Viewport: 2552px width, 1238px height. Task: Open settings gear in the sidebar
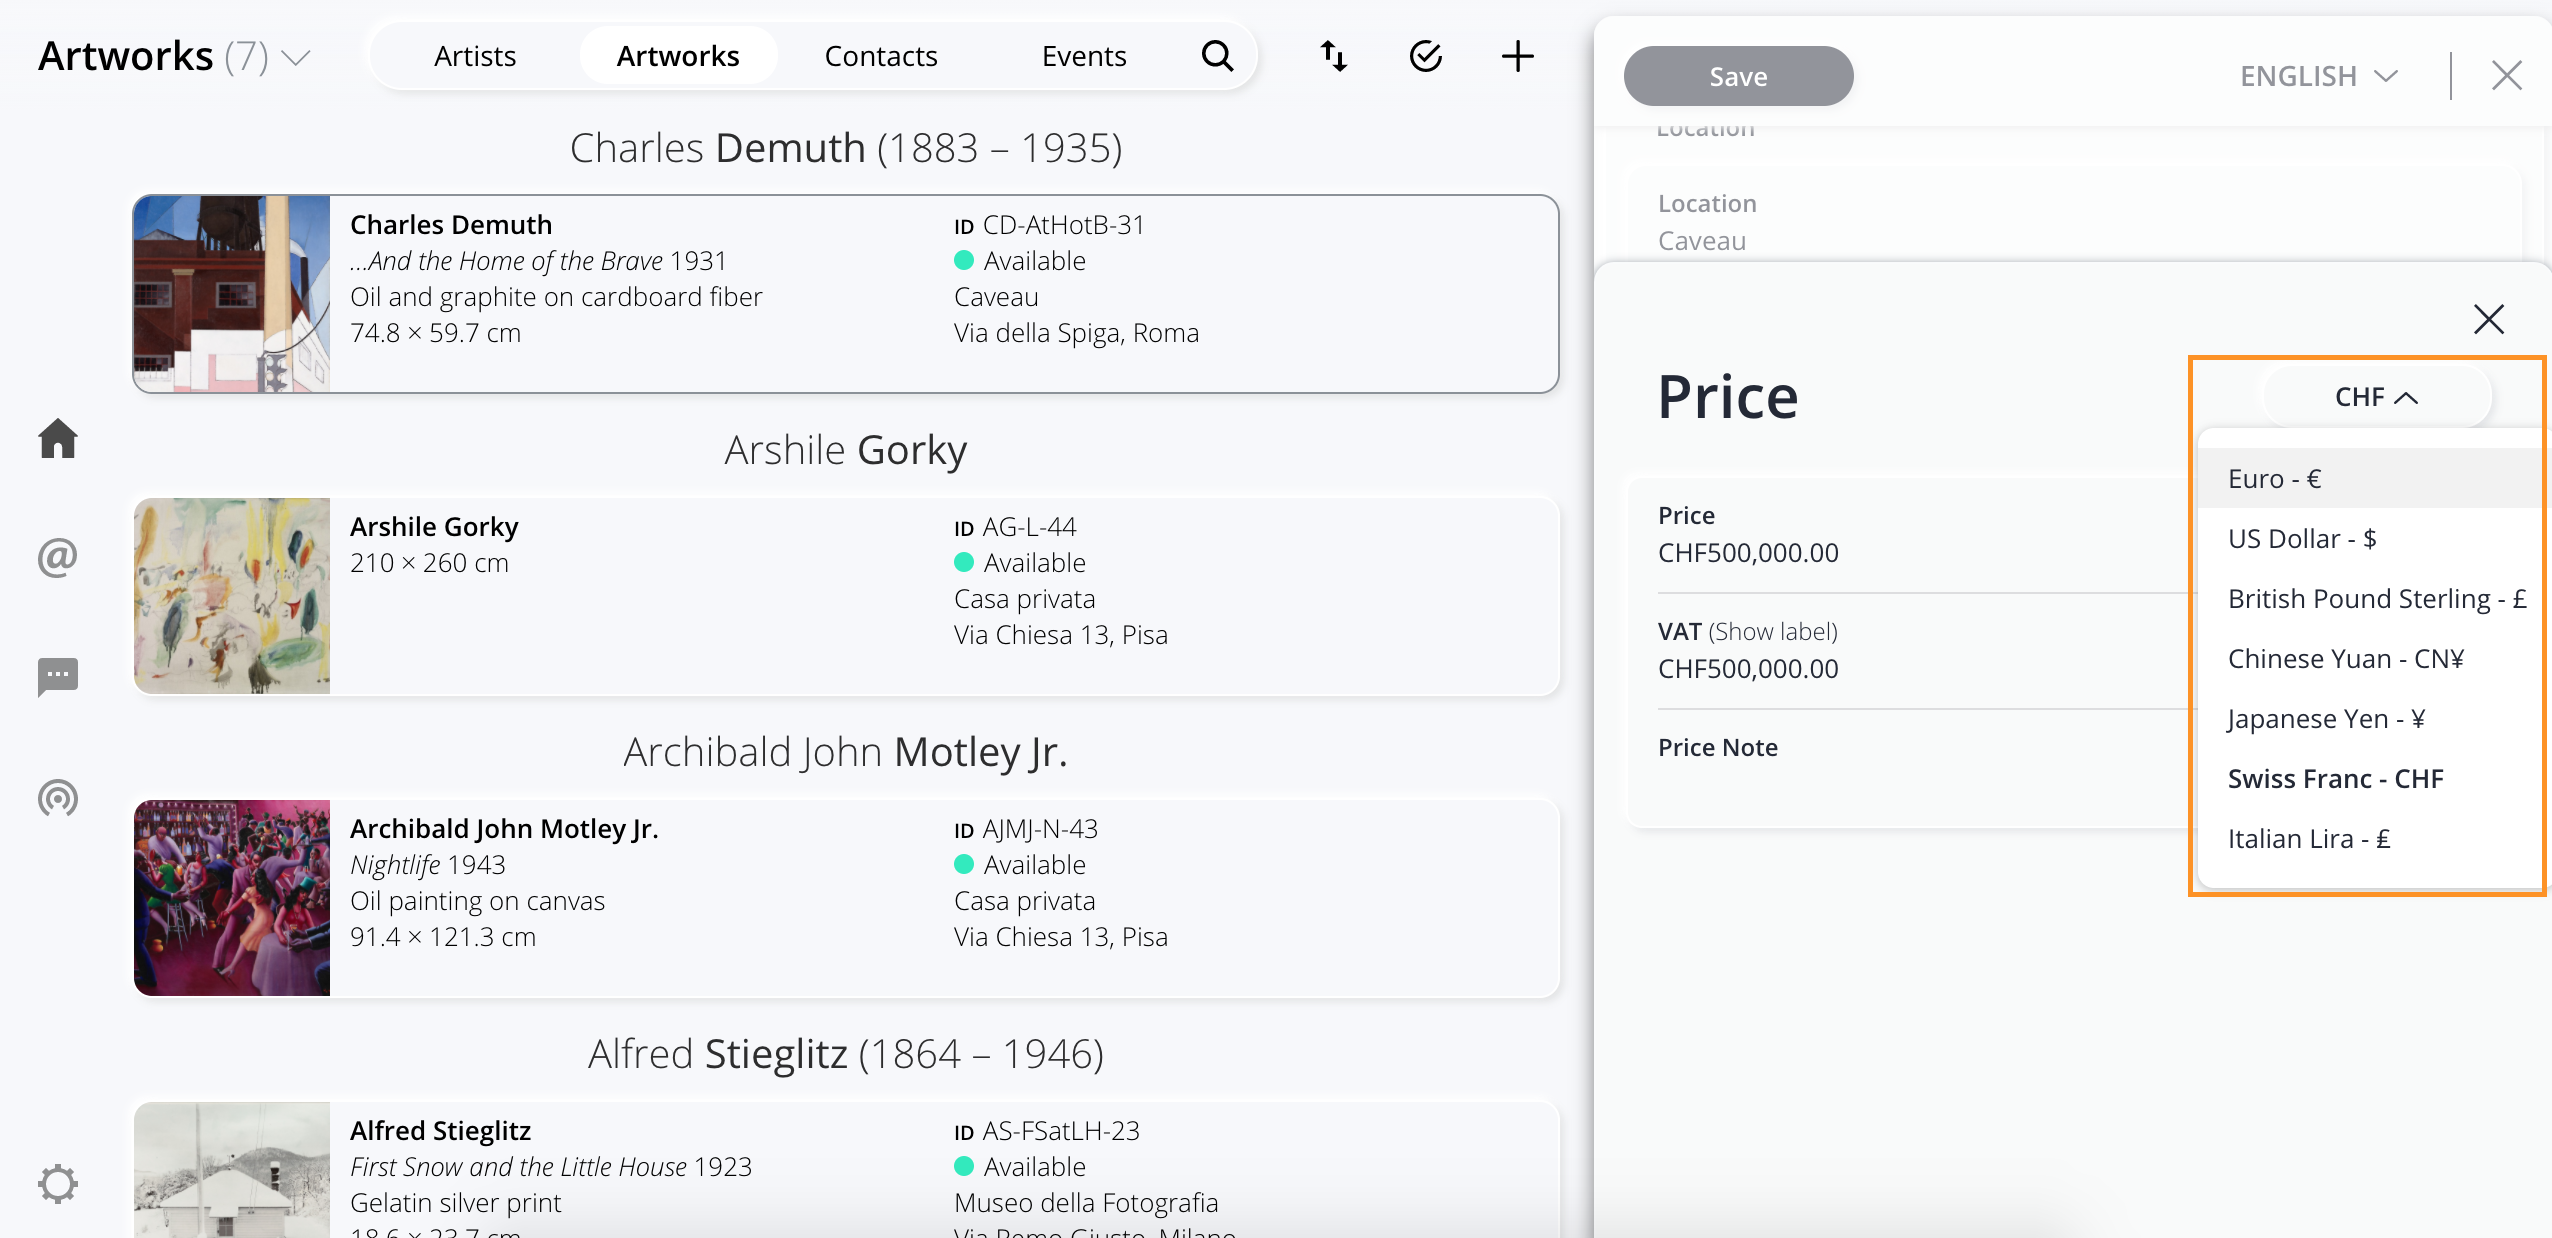[x=58, y=1184]
